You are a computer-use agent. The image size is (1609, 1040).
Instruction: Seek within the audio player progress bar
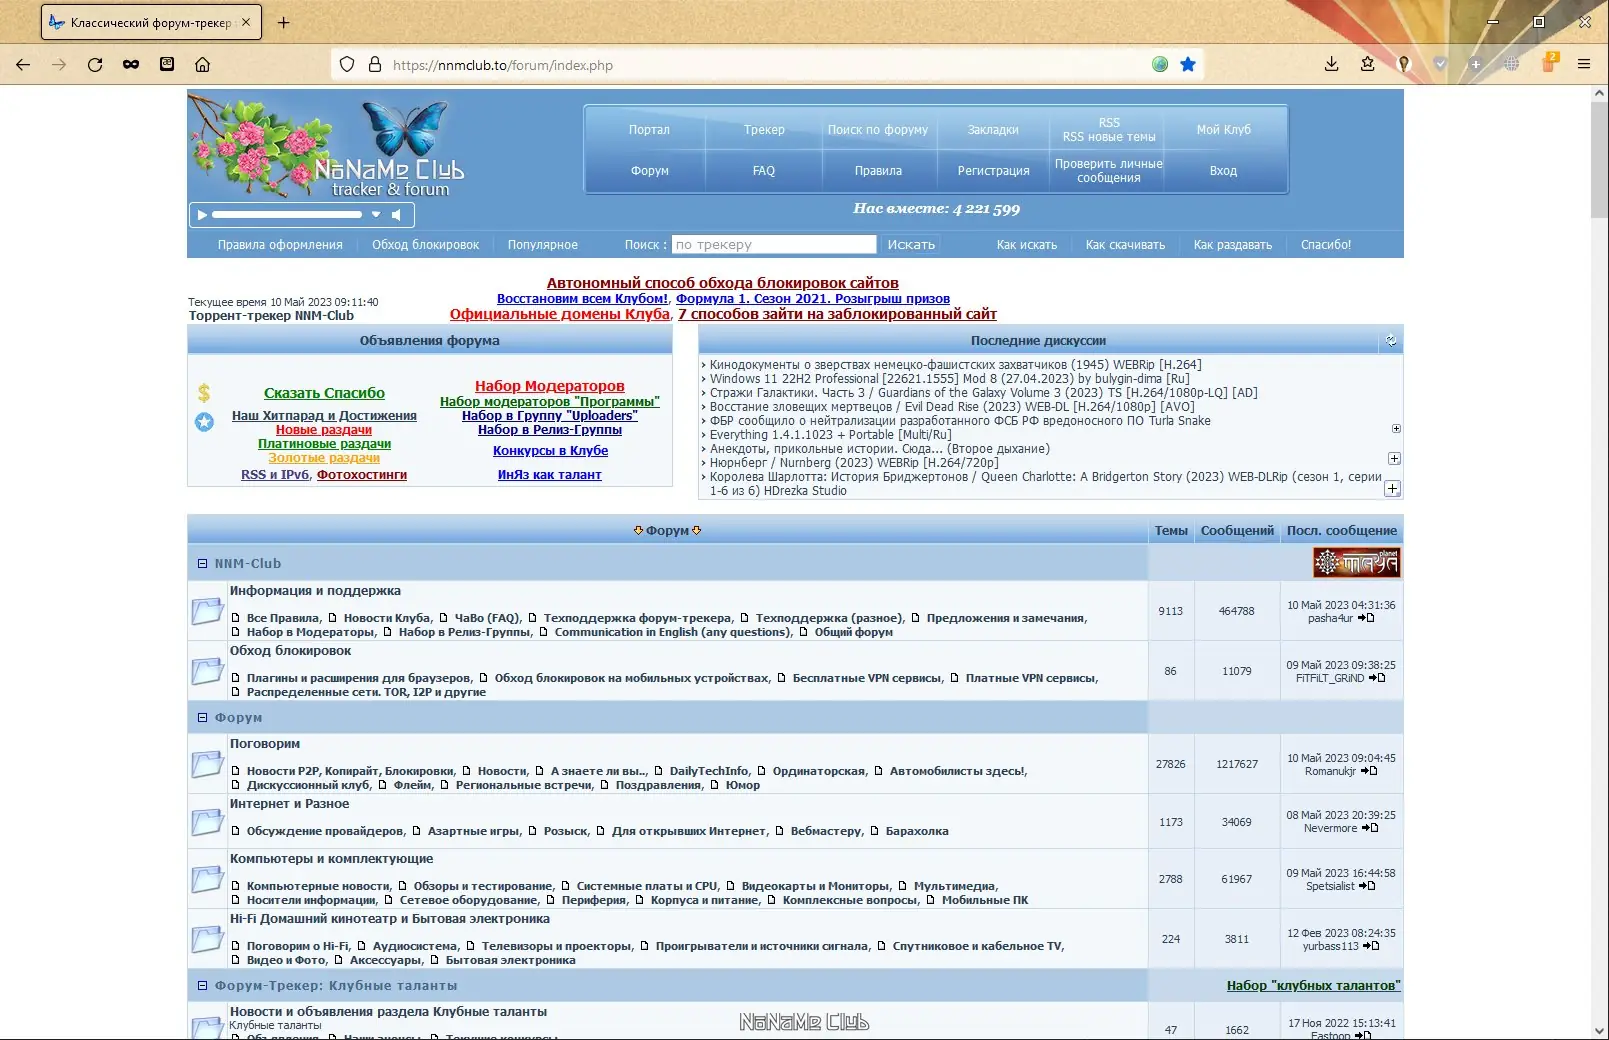(x=287, y=215)
